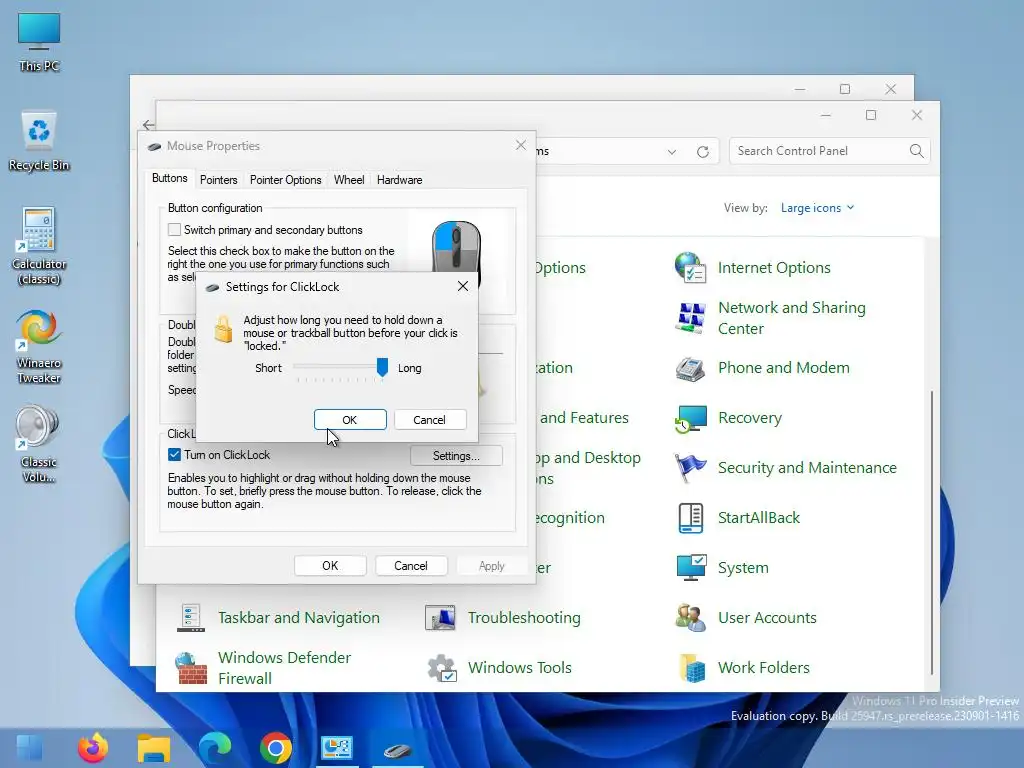Click the search magnifier in Control Panel
The image size is (1024, 768).
[916, 152]
